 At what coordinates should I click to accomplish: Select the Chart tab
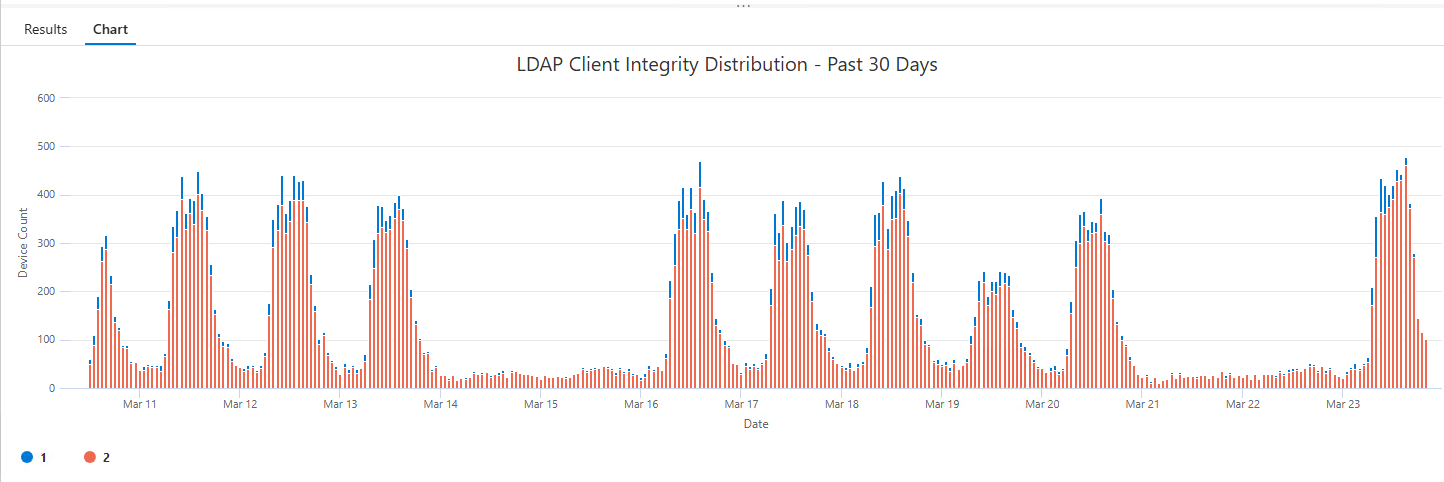[110, 29]
